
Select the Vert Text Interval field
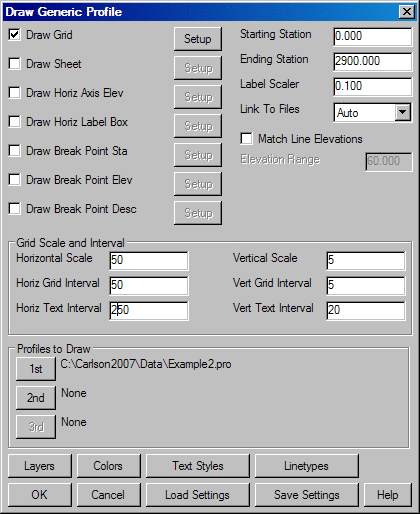(x=366, y=311)
